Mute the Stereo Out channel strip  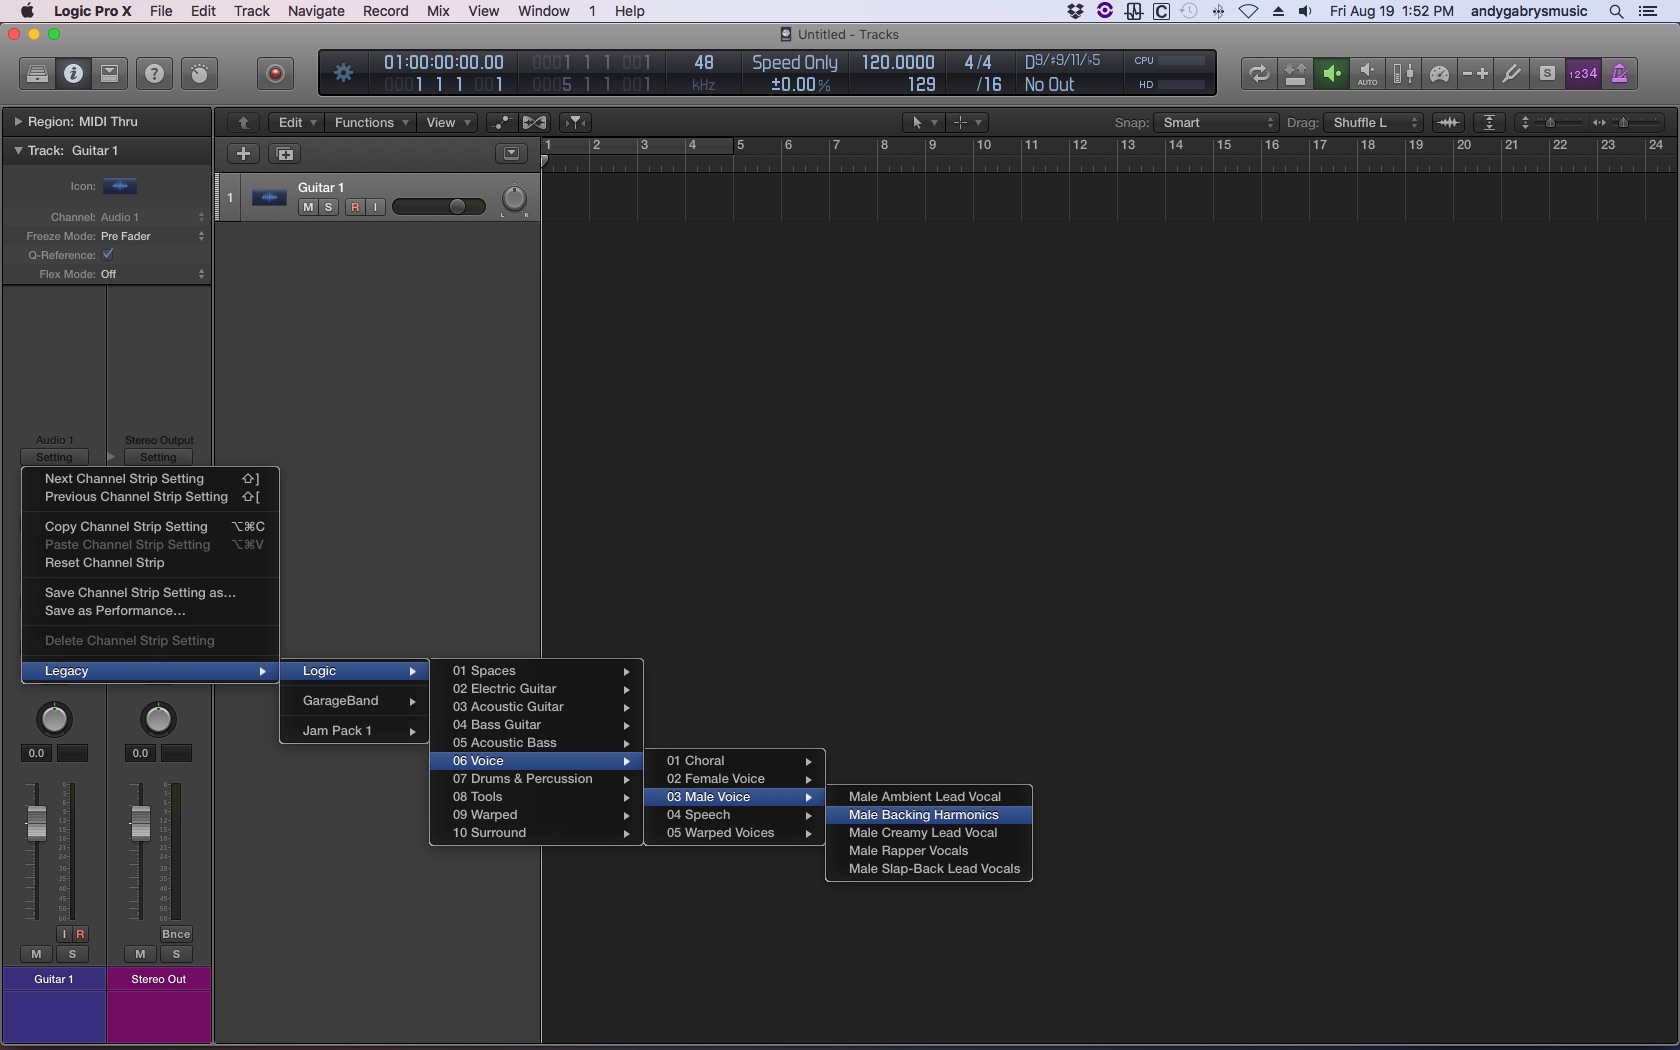140,954
